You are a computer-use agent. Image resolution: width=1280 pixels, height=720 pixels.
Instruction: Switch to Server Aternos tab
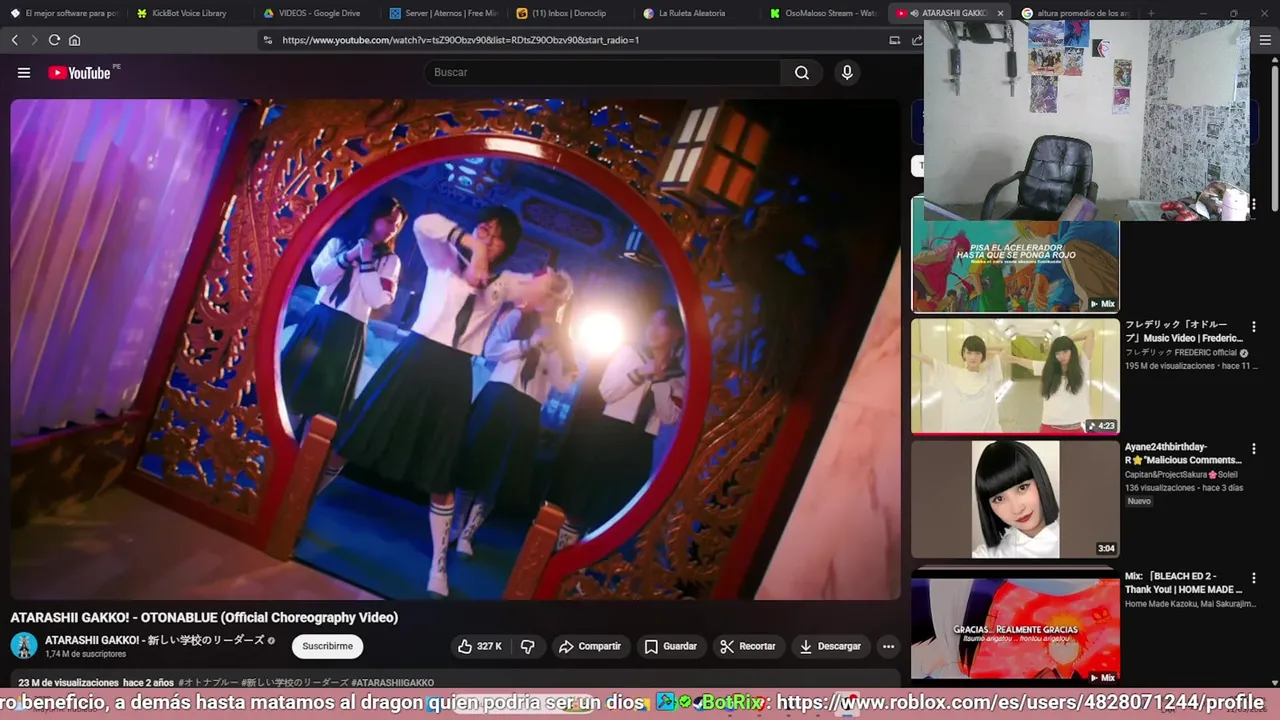click(444, 13)
